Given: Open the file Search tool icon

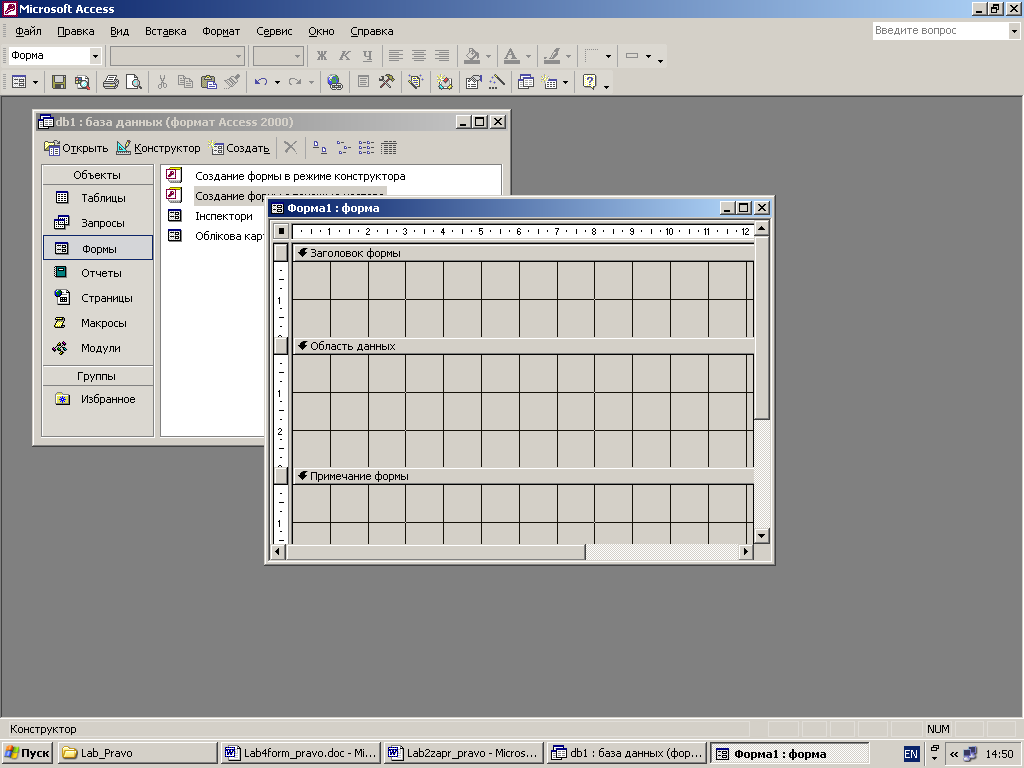Looking at the screenshot, I should point(82,82).
